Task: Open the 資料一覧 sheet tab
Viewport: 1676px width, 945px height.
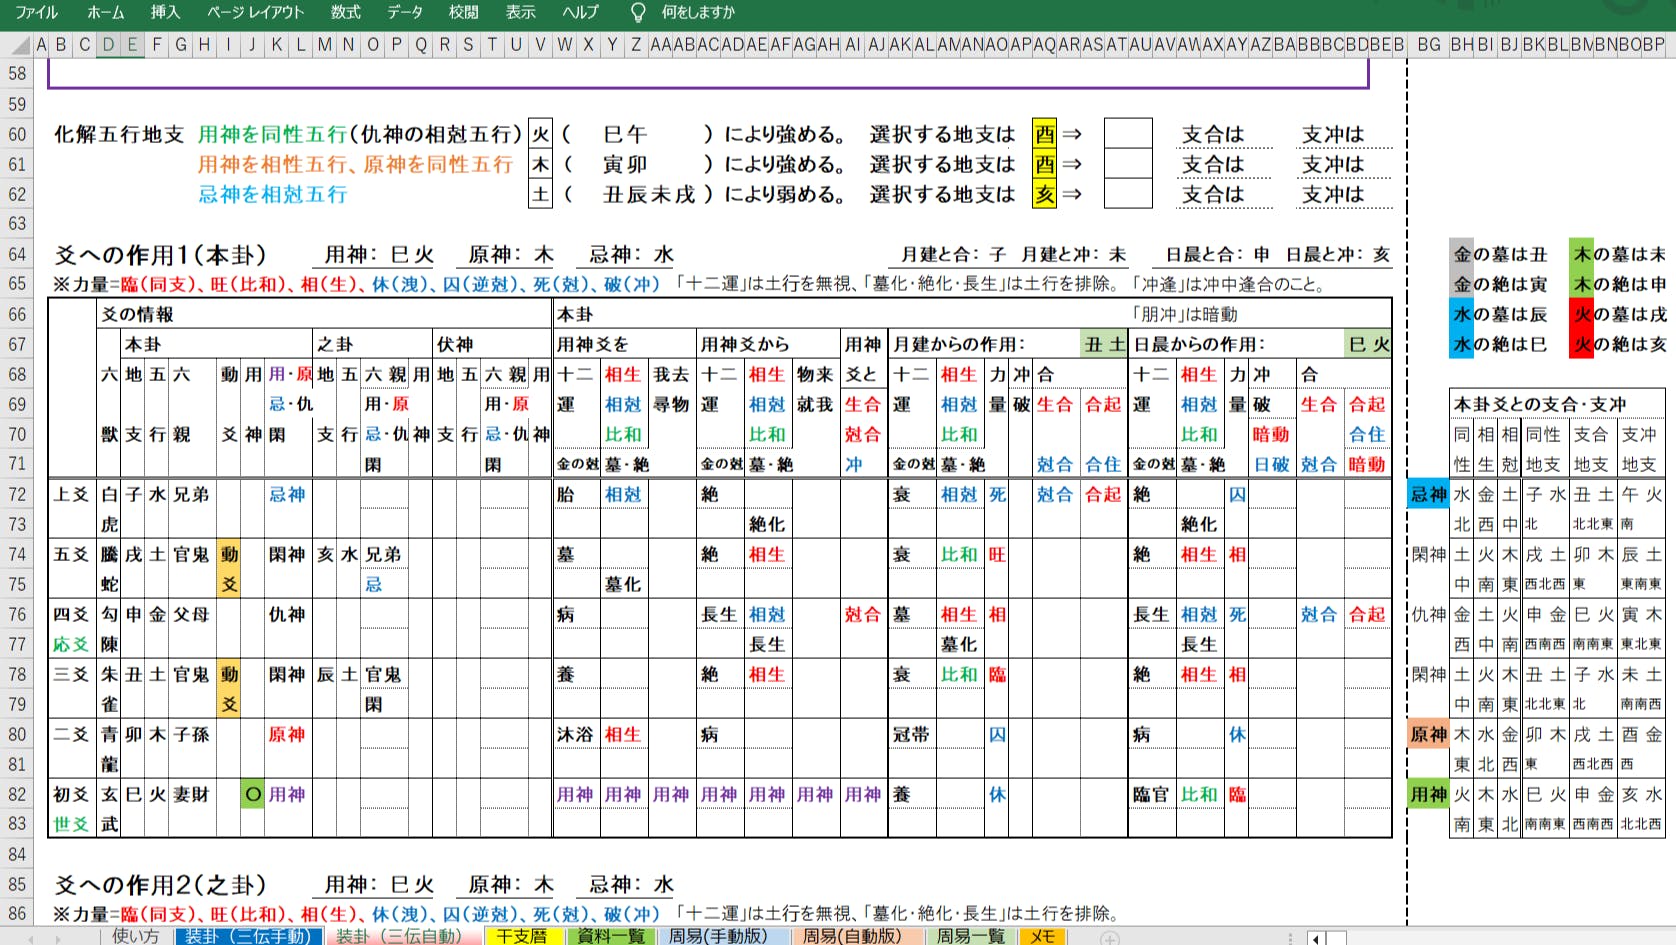Action: tap(610, 936)
